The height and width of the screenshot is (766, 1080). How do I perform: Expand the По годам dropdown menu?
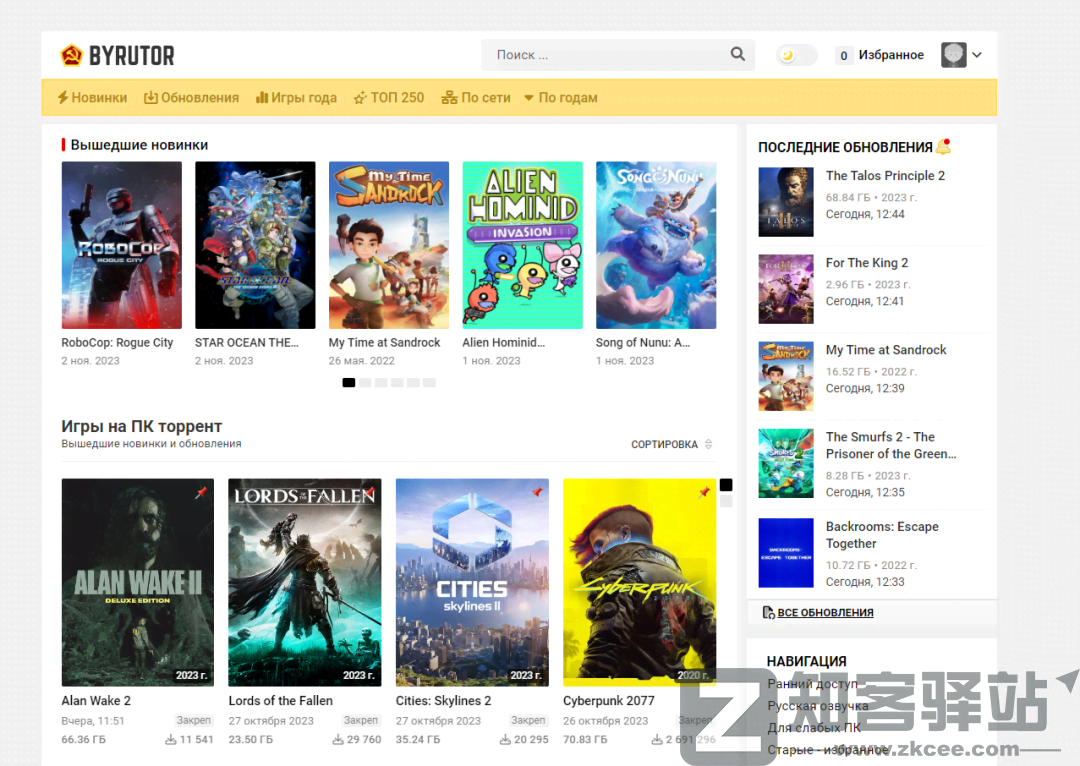pyautogui.click(x=561, y=98)
